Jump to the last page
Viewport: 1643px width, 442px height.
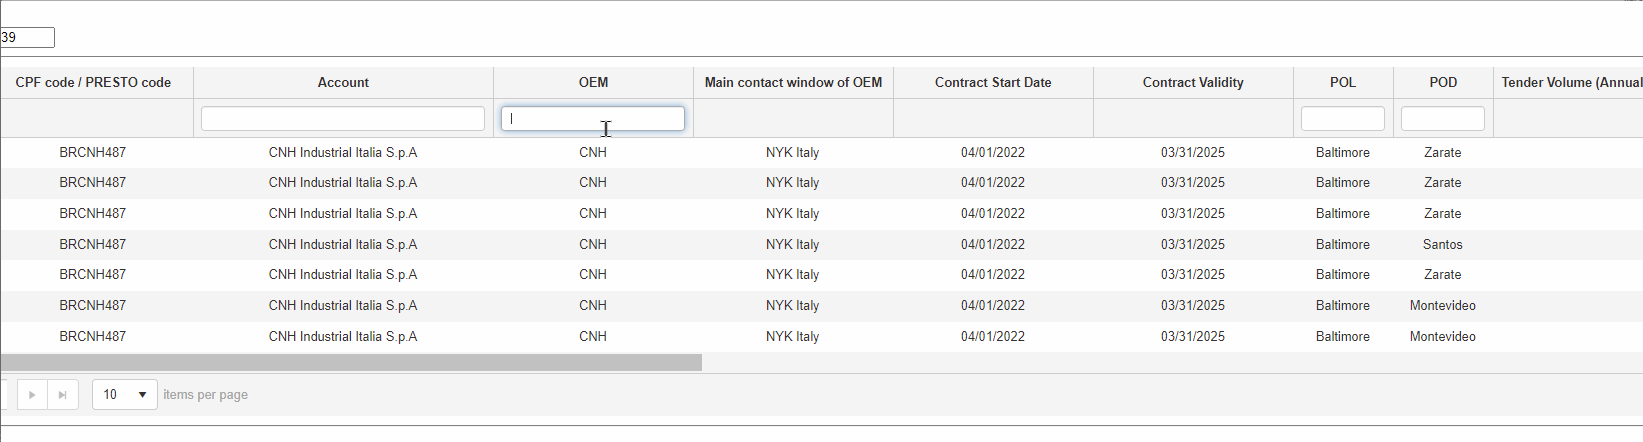point(62,395)
